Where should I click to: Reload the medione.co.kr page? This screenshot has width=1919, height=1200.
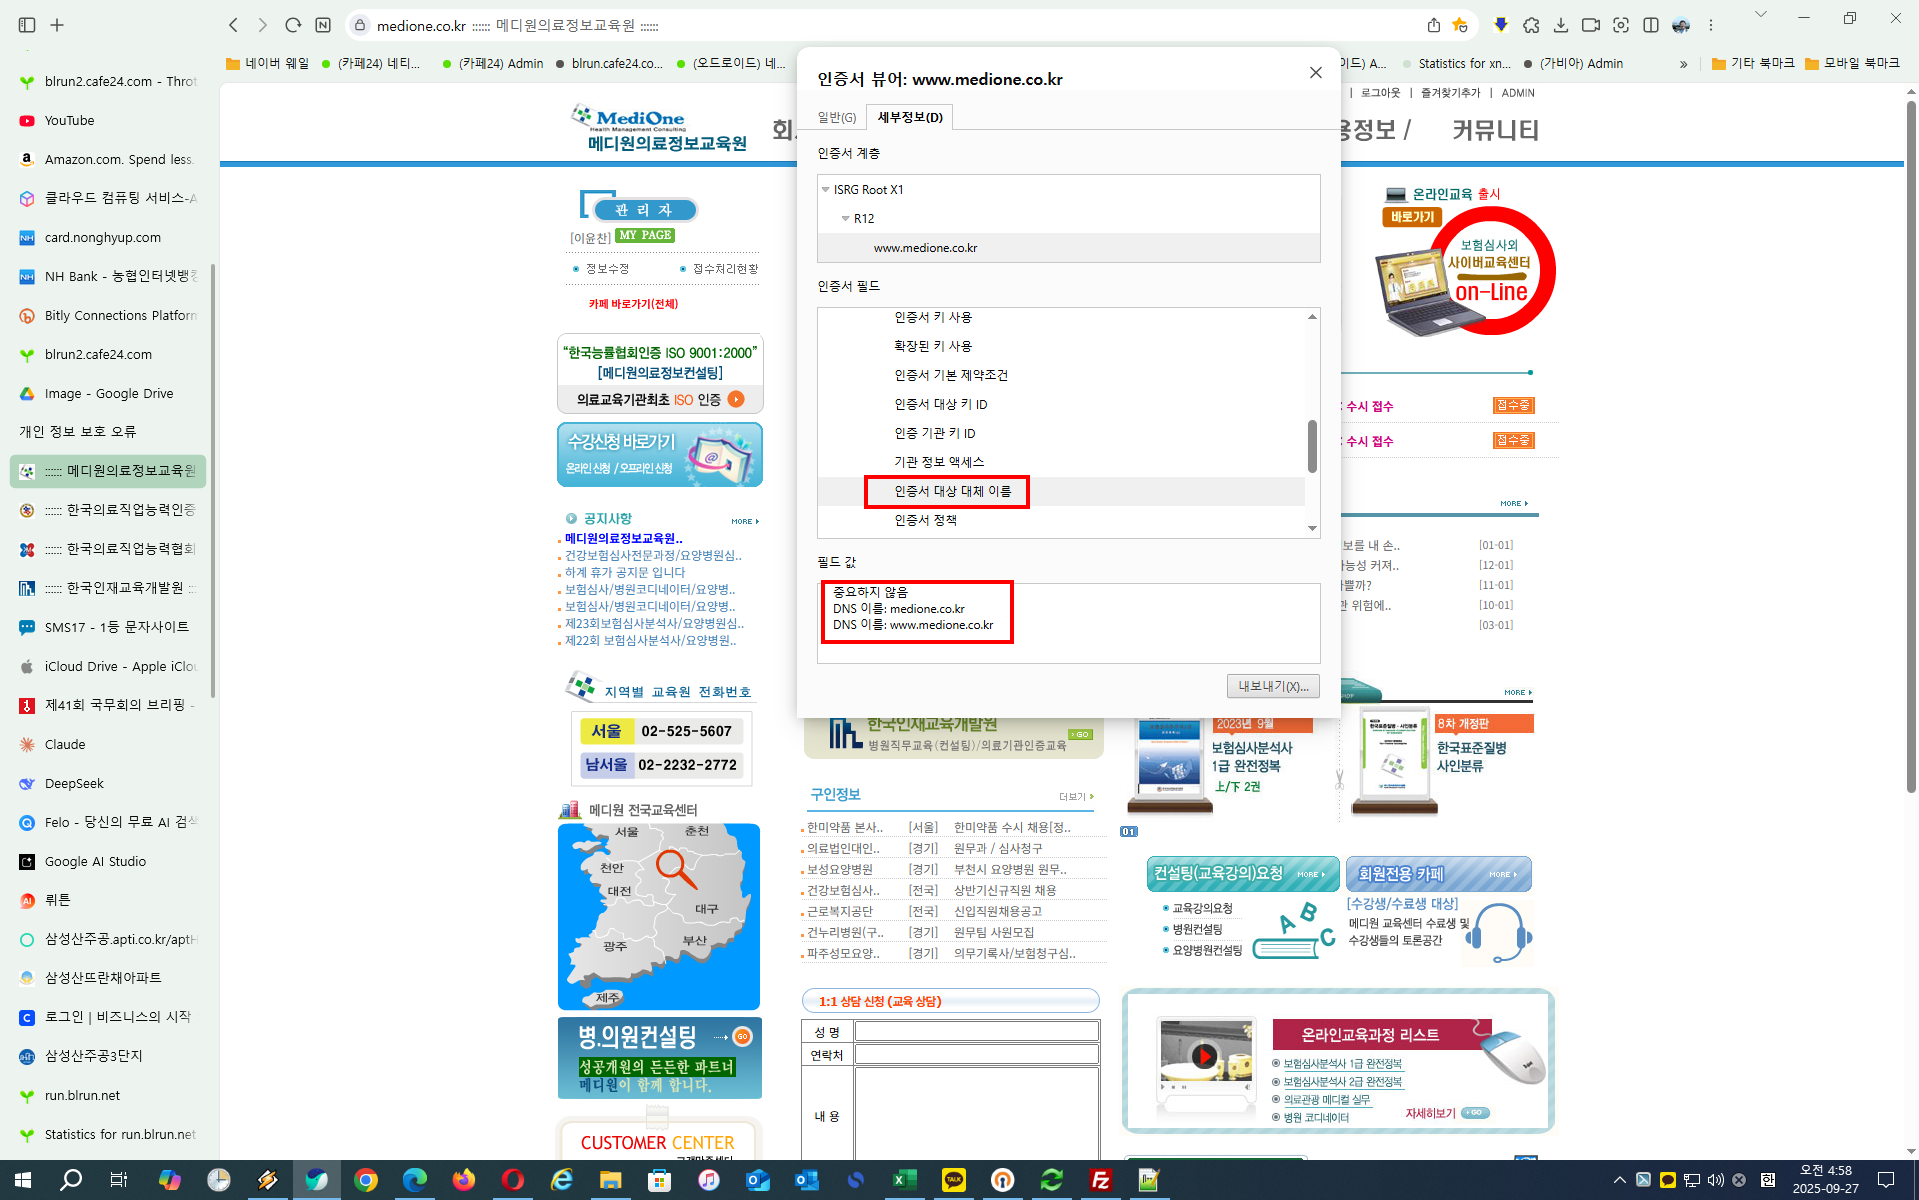(293, 25)
